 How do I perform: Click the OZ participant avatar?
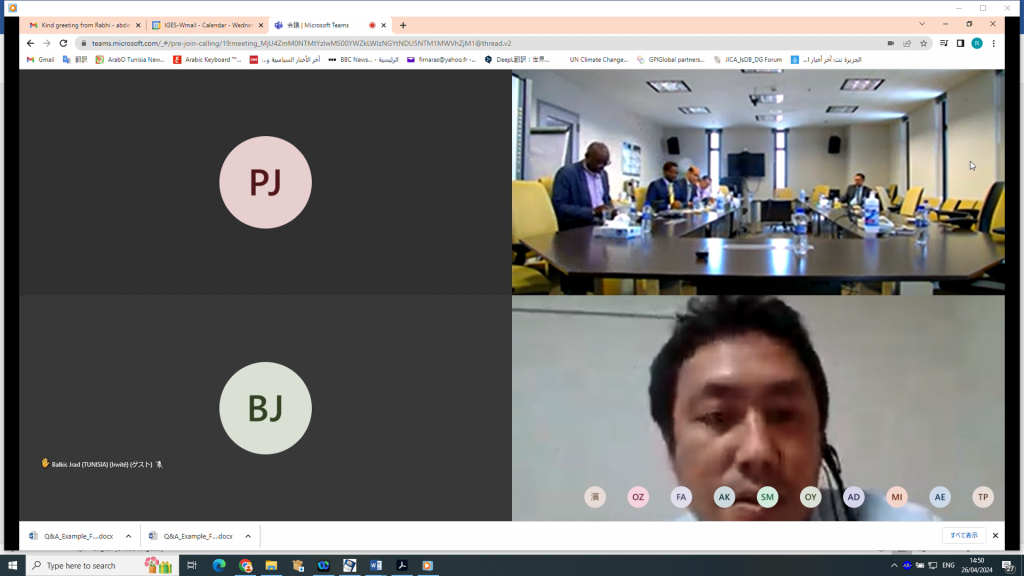tap(638, 497)
